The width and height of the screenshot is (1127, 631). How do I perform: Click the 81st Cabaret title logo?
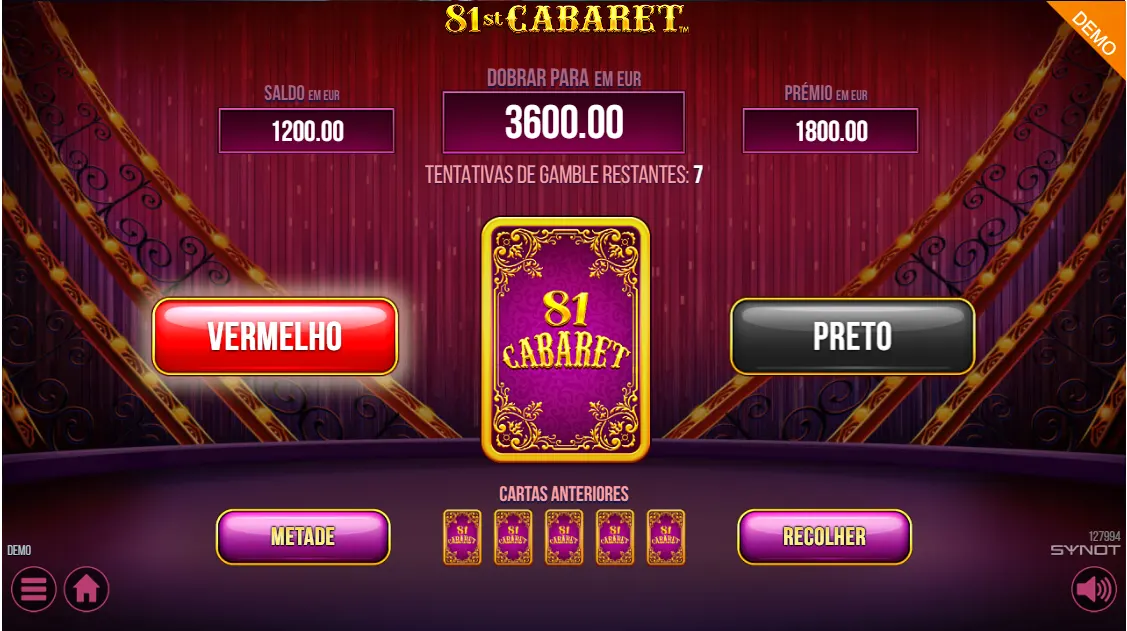566,19
